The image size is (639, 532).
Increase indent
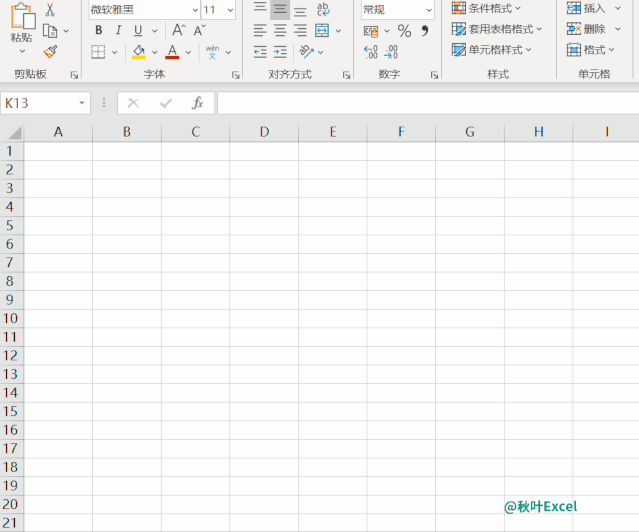280,52
